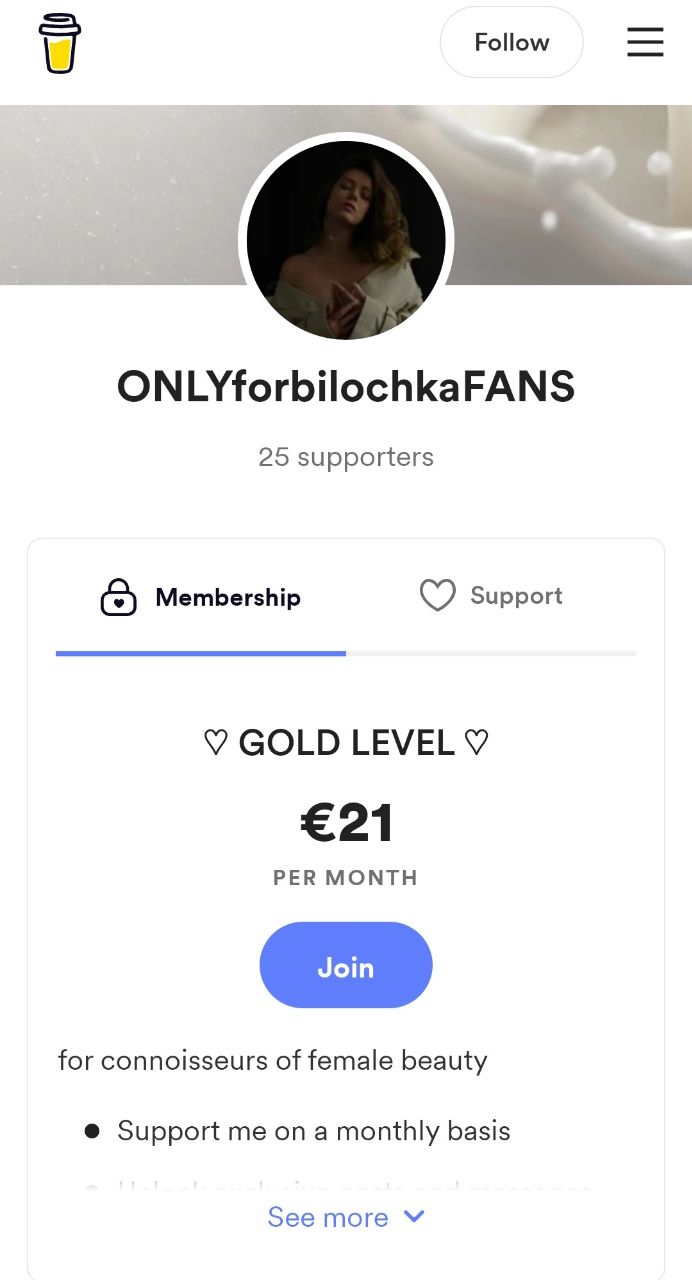This screenshot has height=1280, width=692.
Task: Click the heart symbol after GOLD LEVEL
Action: (477, 743)
